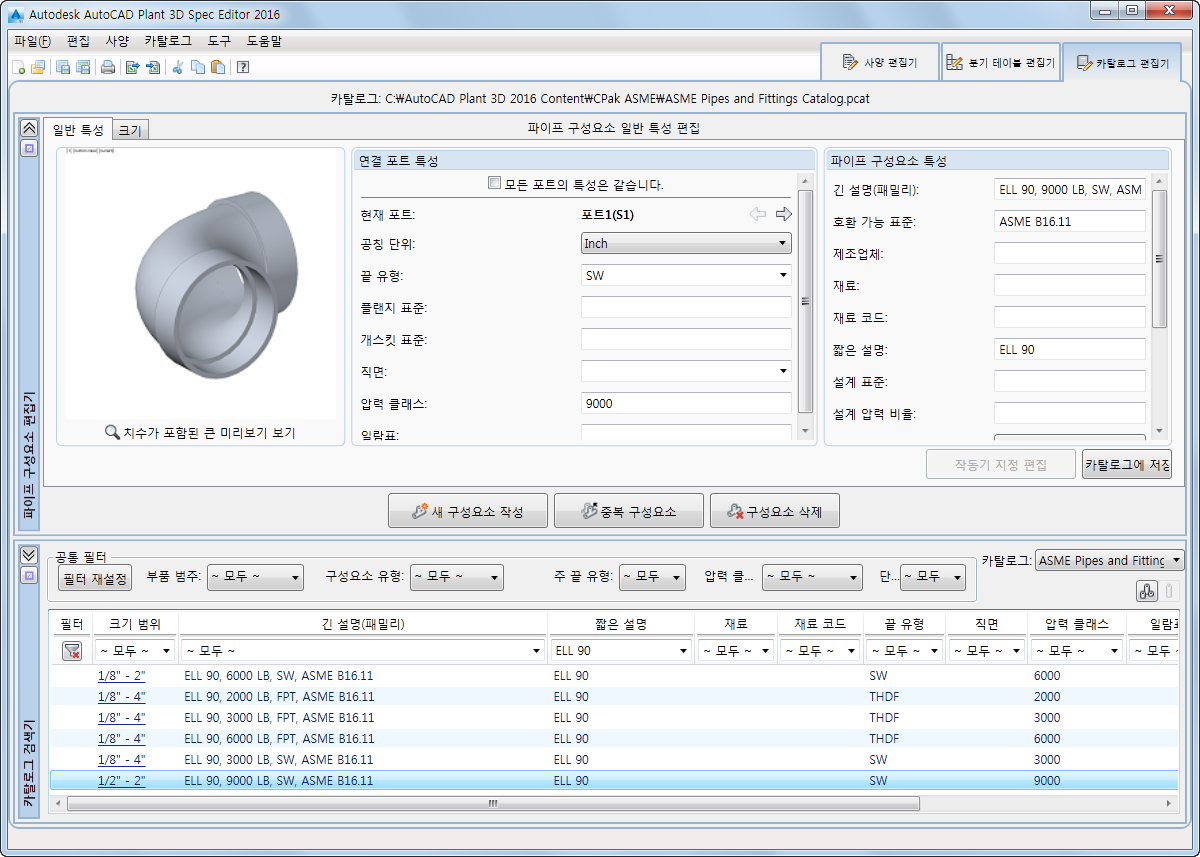Click the square icon under the upper chevron
Screen dimensions: 1200x857
[x=29, y=148]
